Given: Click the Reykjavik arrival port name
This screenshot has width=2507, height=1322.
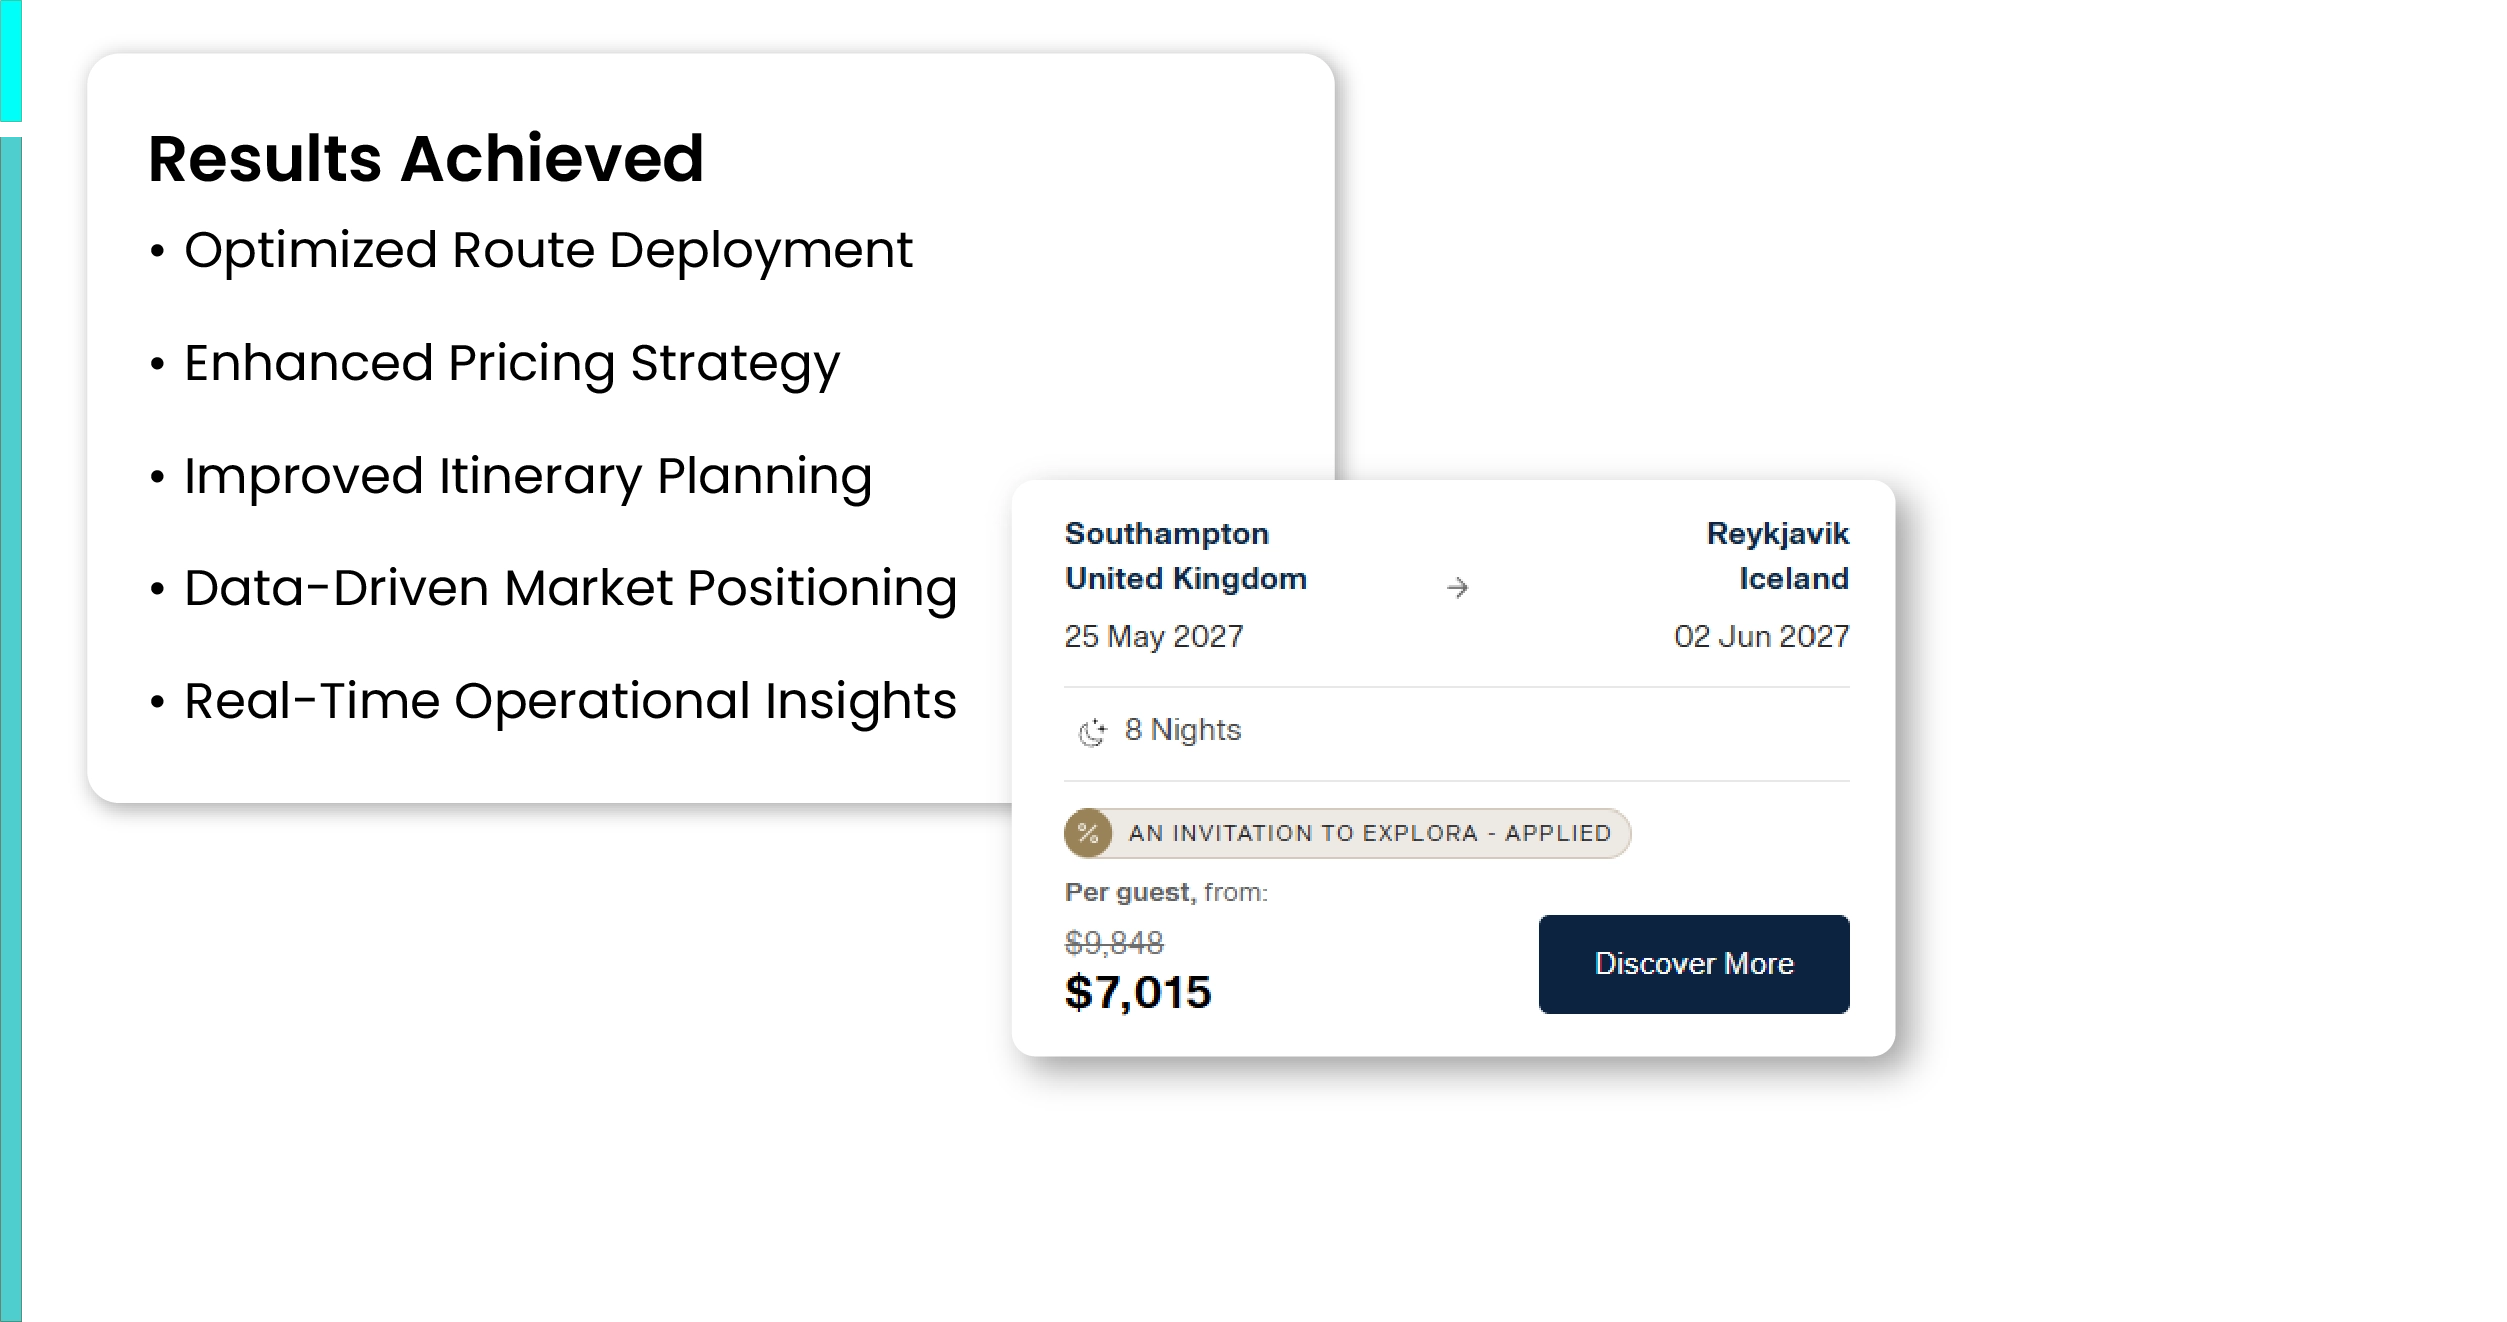Looking at the screenshot, I should (x=1777, y=534).
